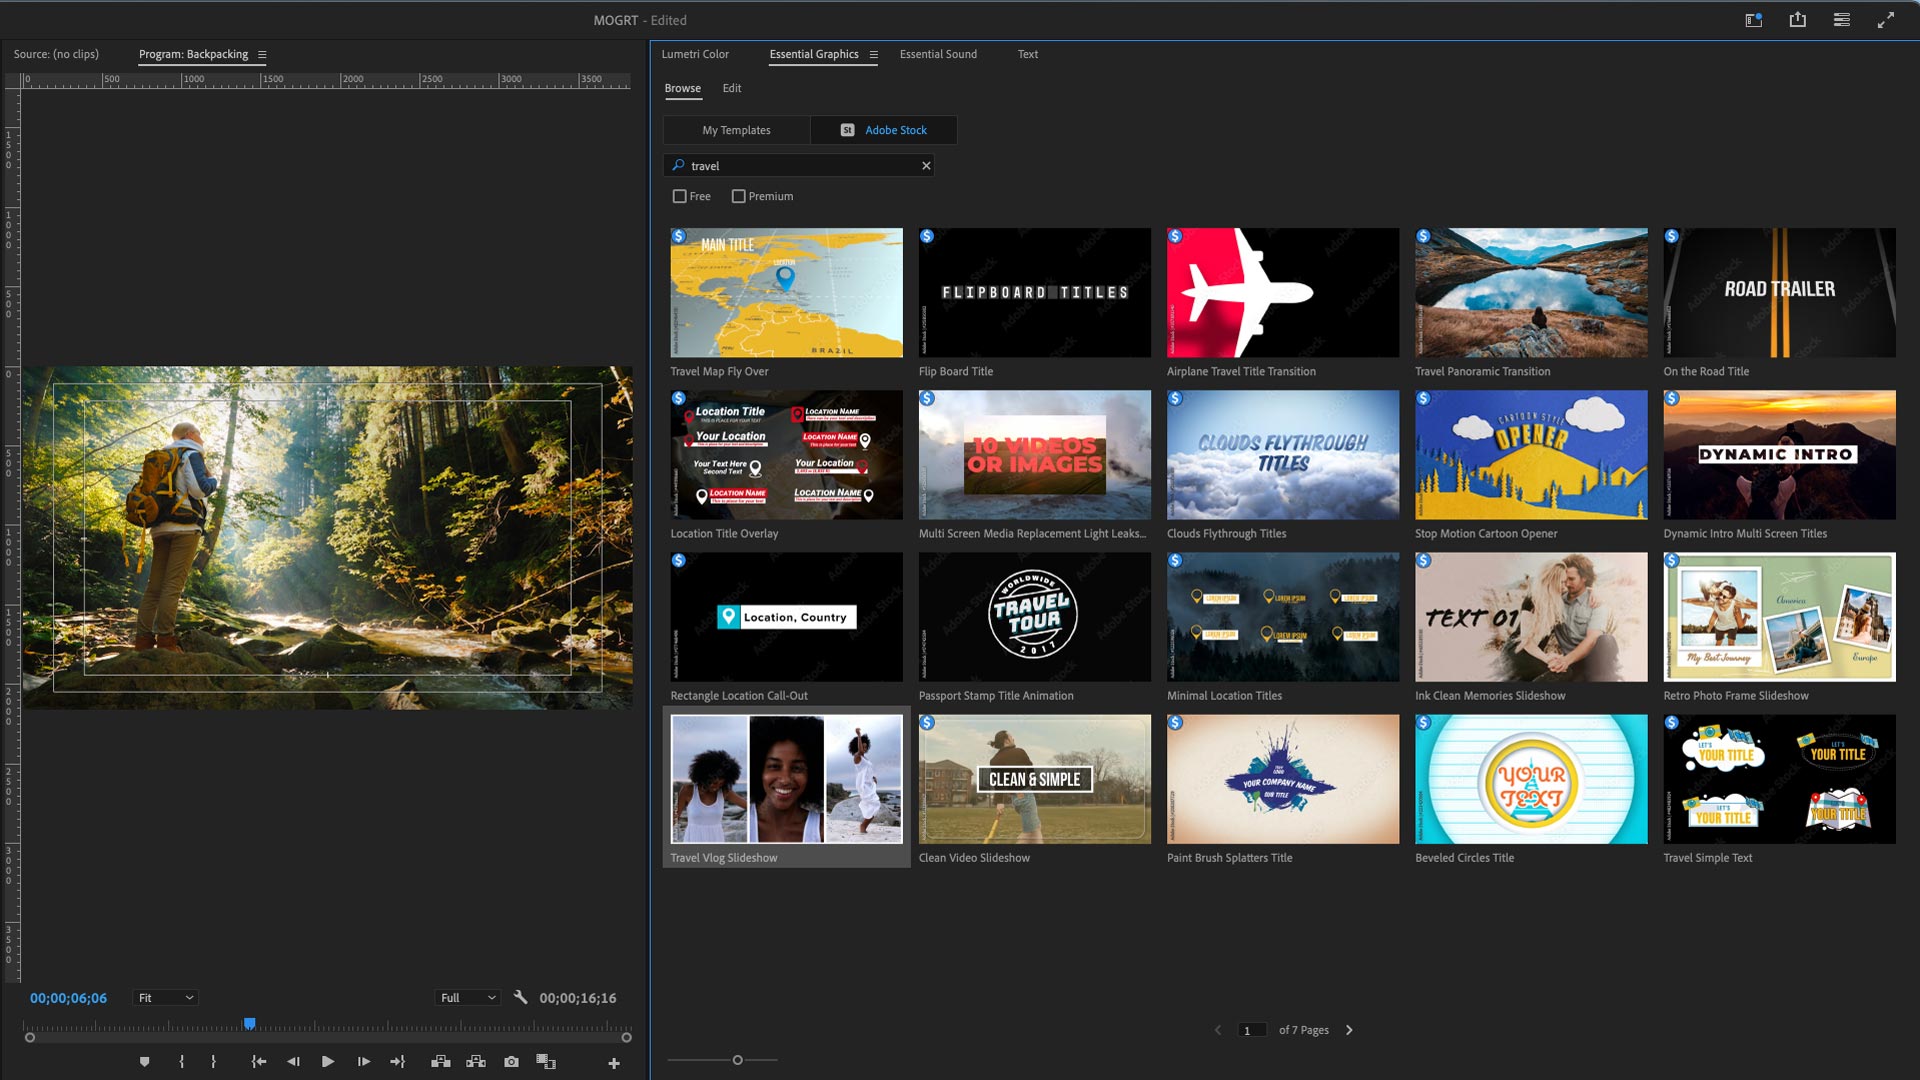Click the Go to In icon

click(x=259, y=1062)
